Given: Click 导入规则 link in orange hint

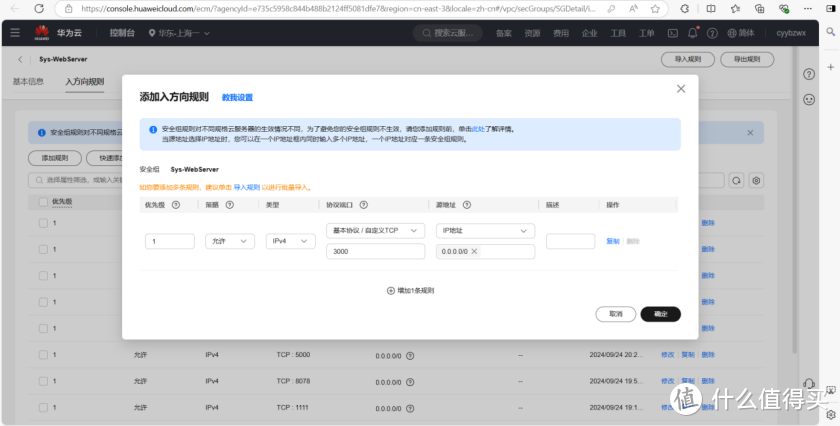Looking at the screenshot, I should 246,188.
